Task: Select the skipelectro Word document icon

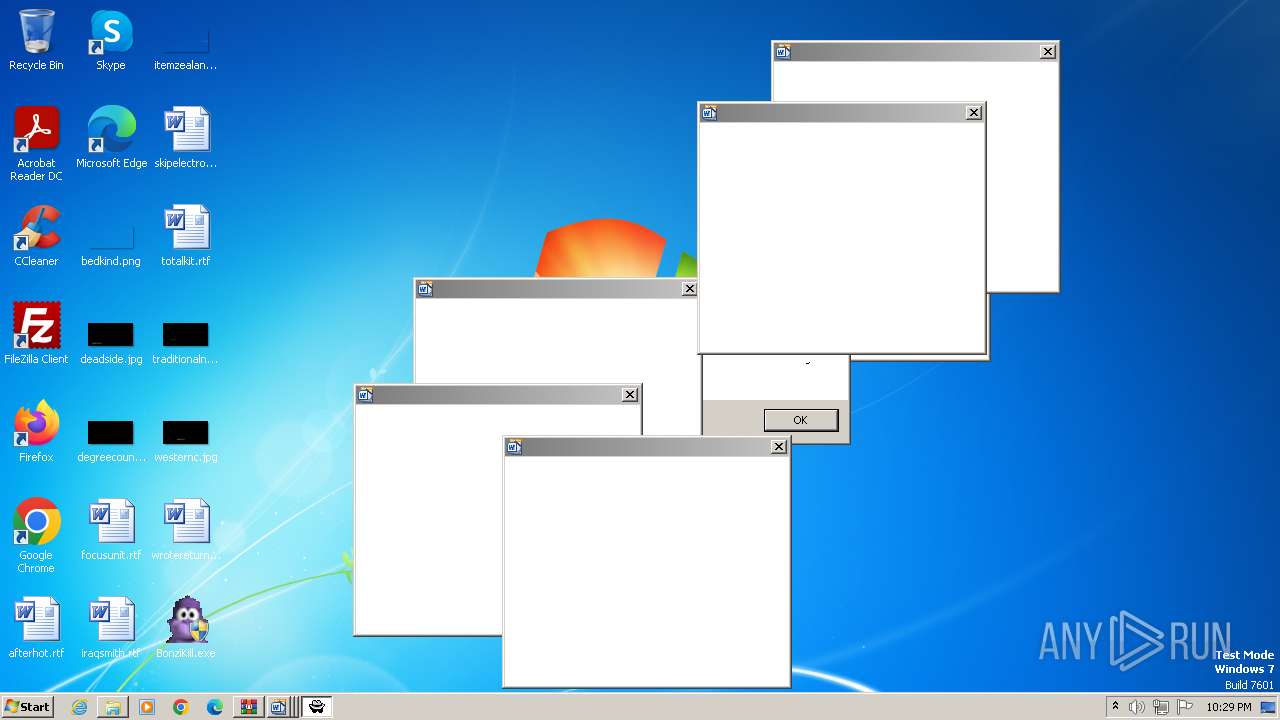Action: pyautogui.click(x=186, y=138)
